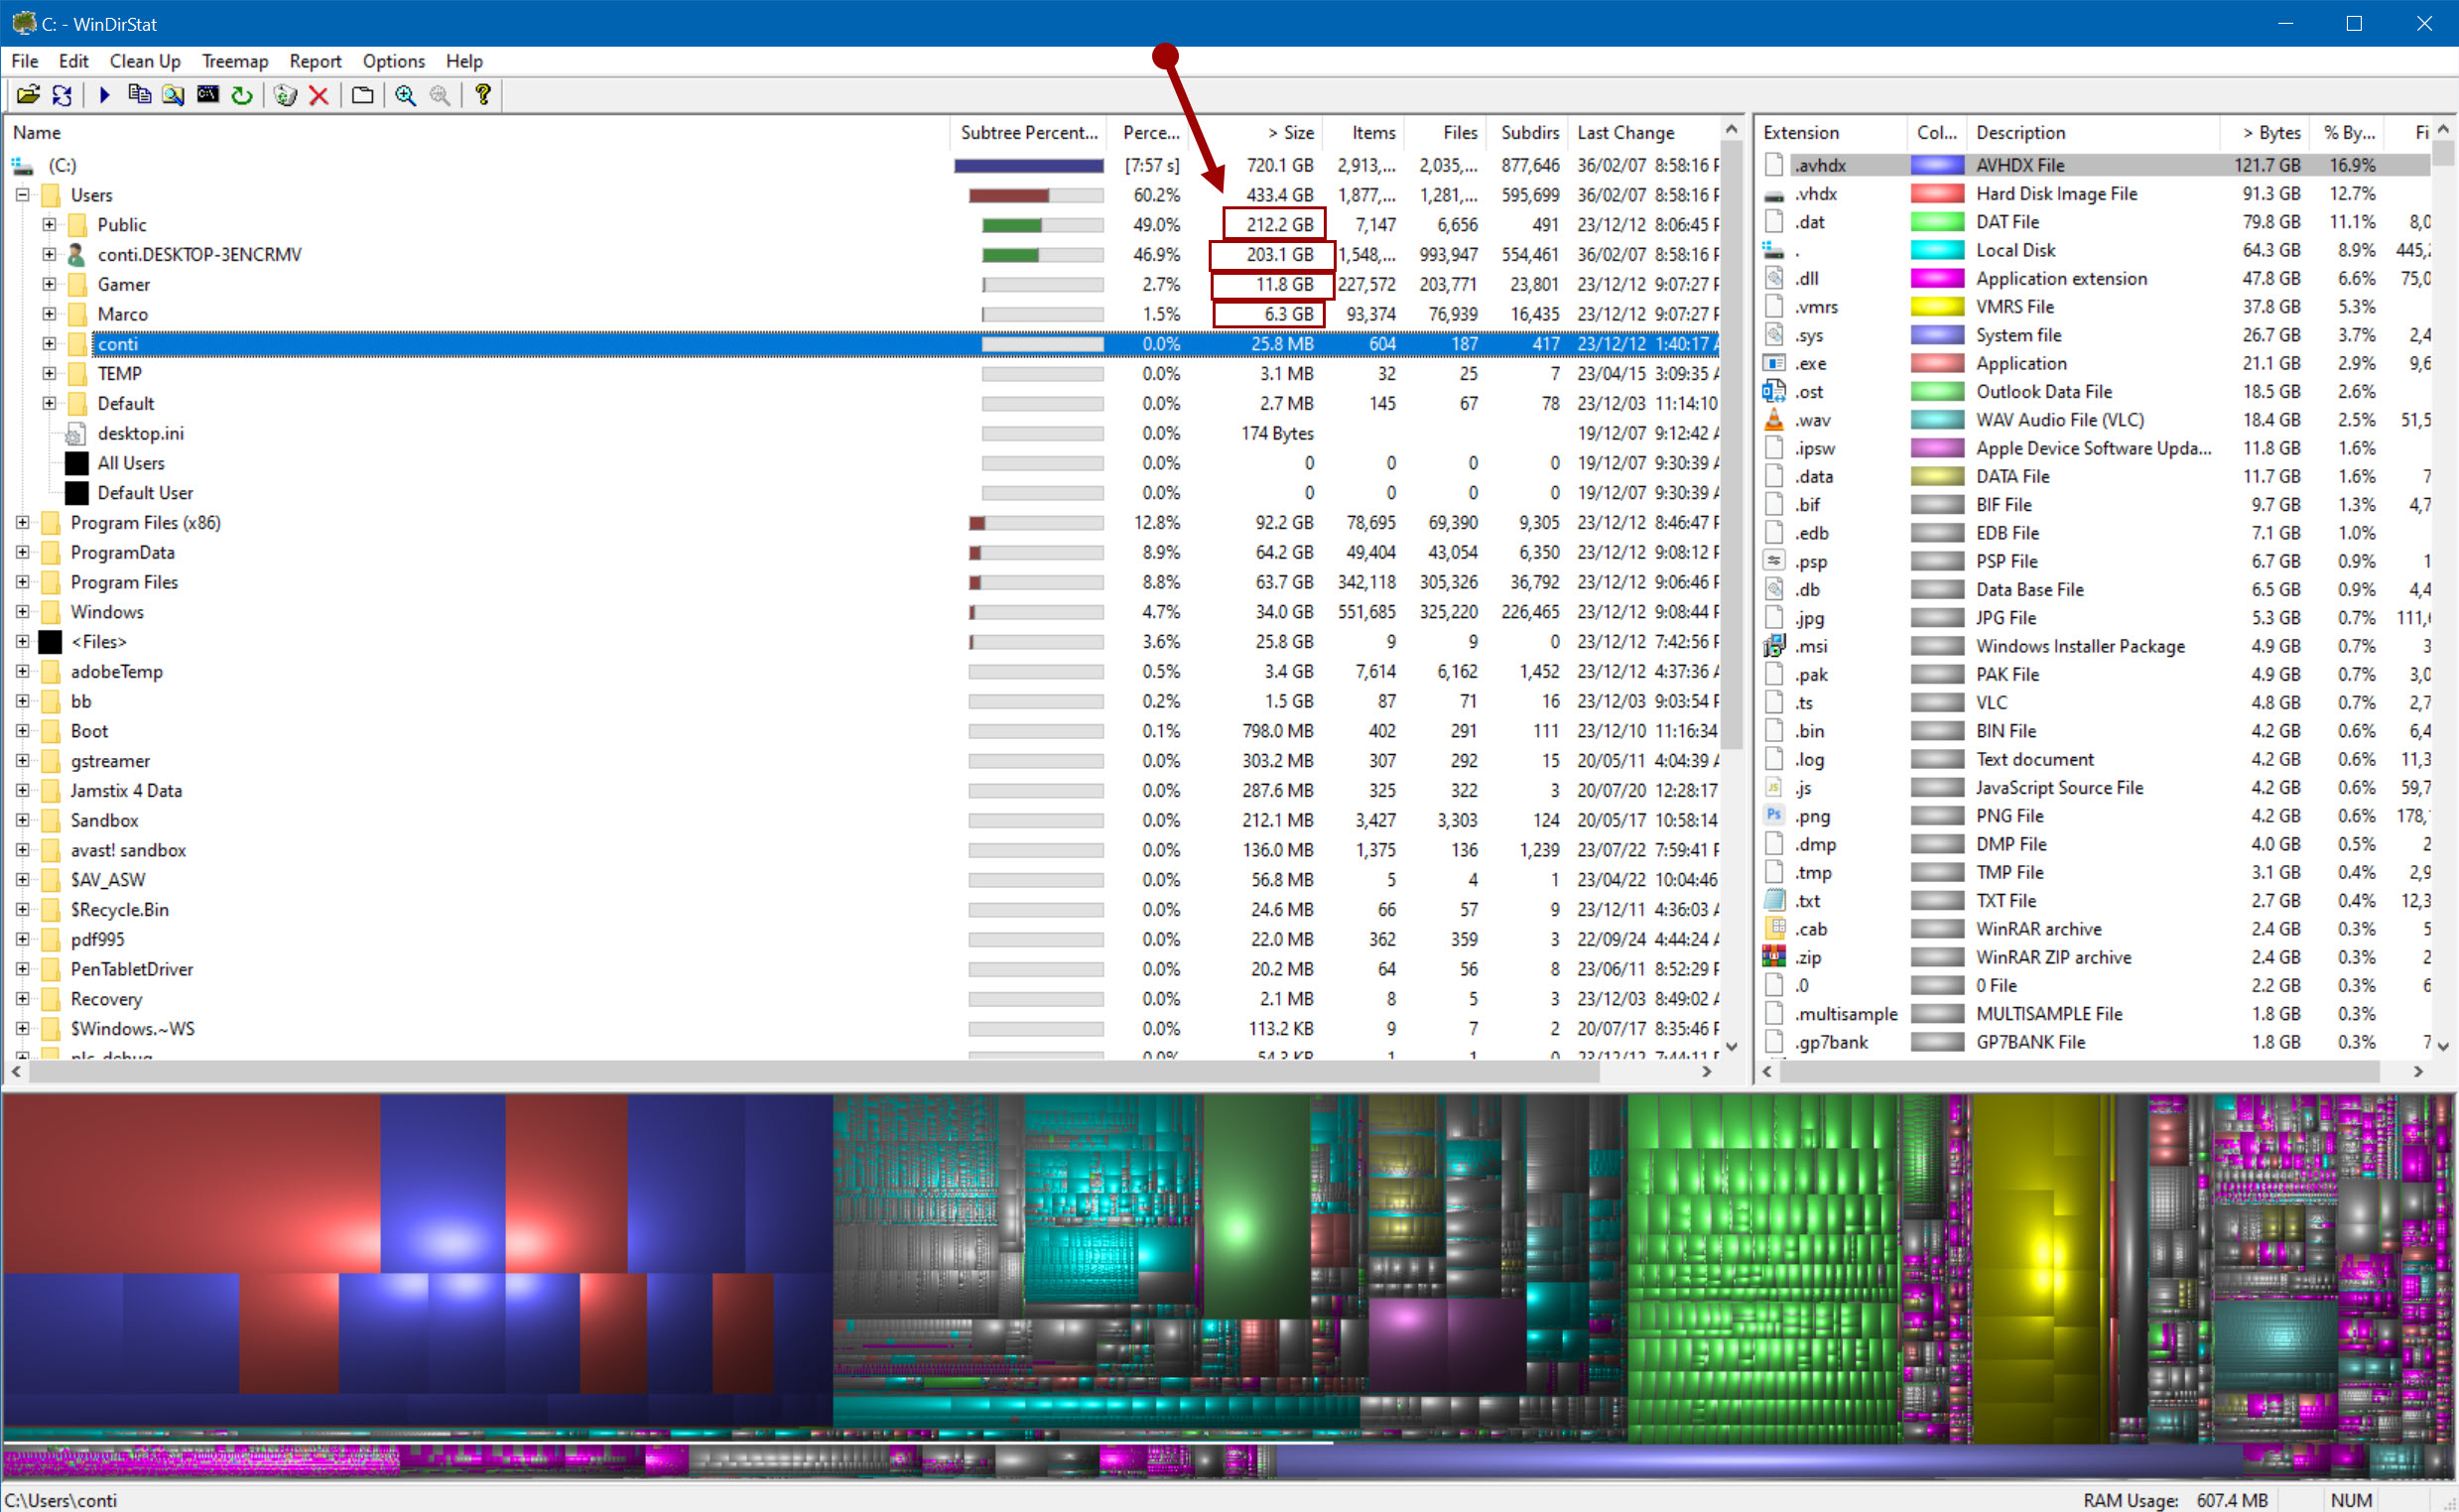Click the red X permanent delete icon
The width and height of the screenshot is (2459, 1512).
pos(319,95)
